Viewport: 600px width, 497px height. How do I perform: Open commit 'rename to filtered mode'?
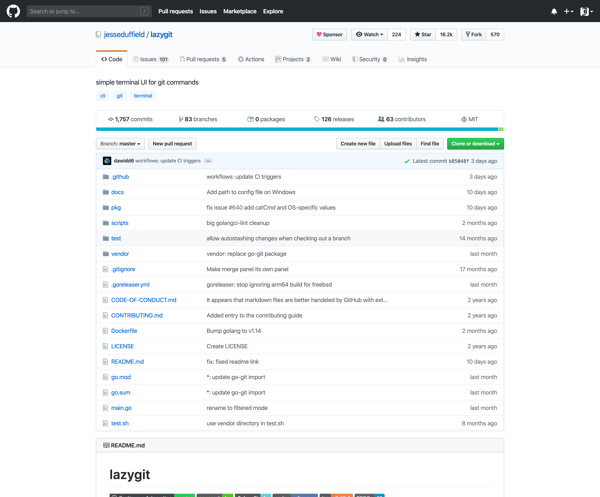pos(237,408)
